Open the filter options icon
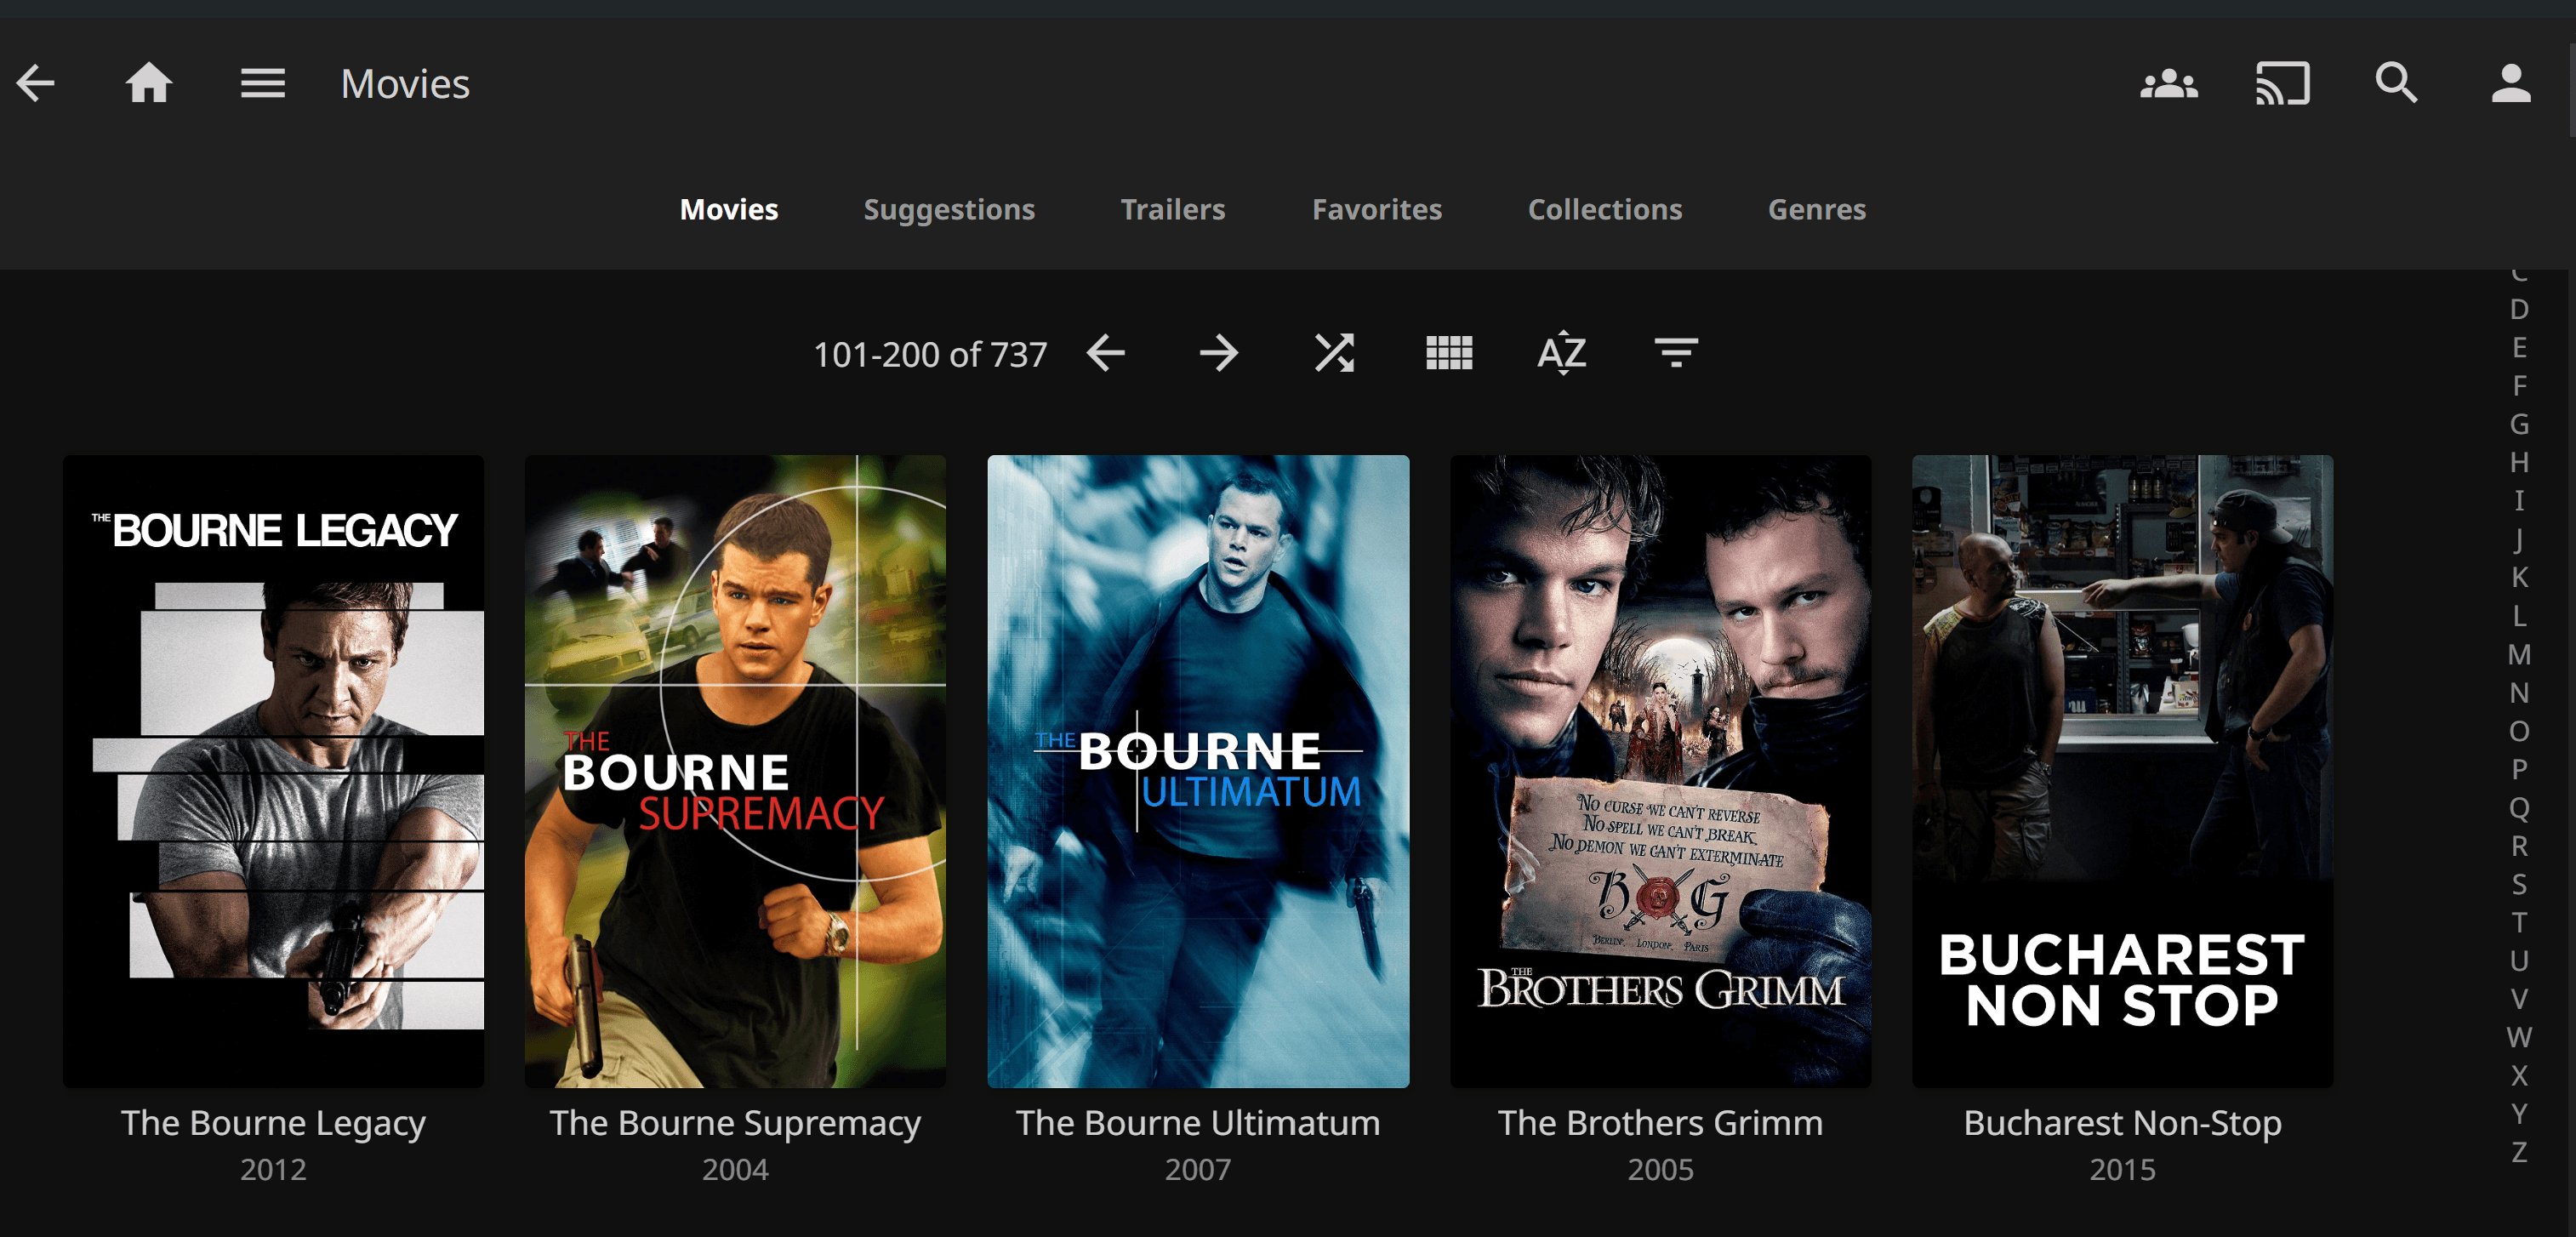Viewport: 2576px width, 1237px height. click(x=1676, y=353)
